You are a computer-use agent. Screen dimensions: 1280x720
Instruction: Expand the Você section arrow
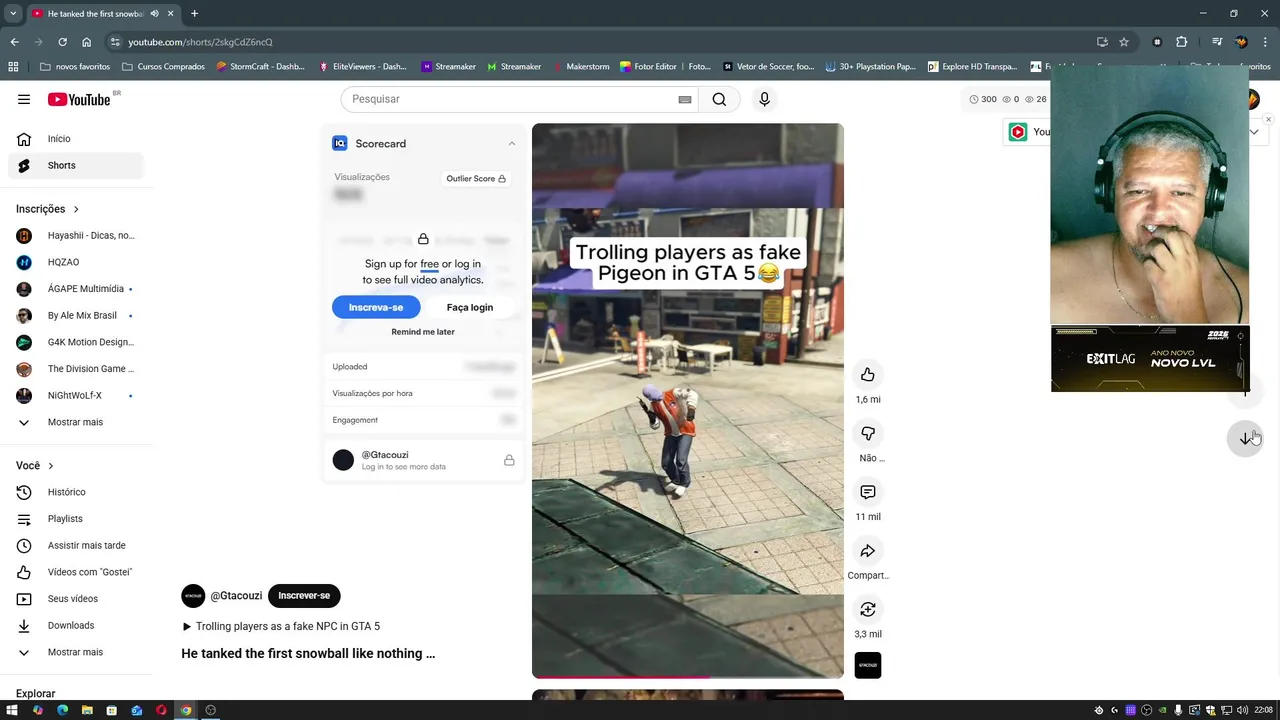(51, 466)
